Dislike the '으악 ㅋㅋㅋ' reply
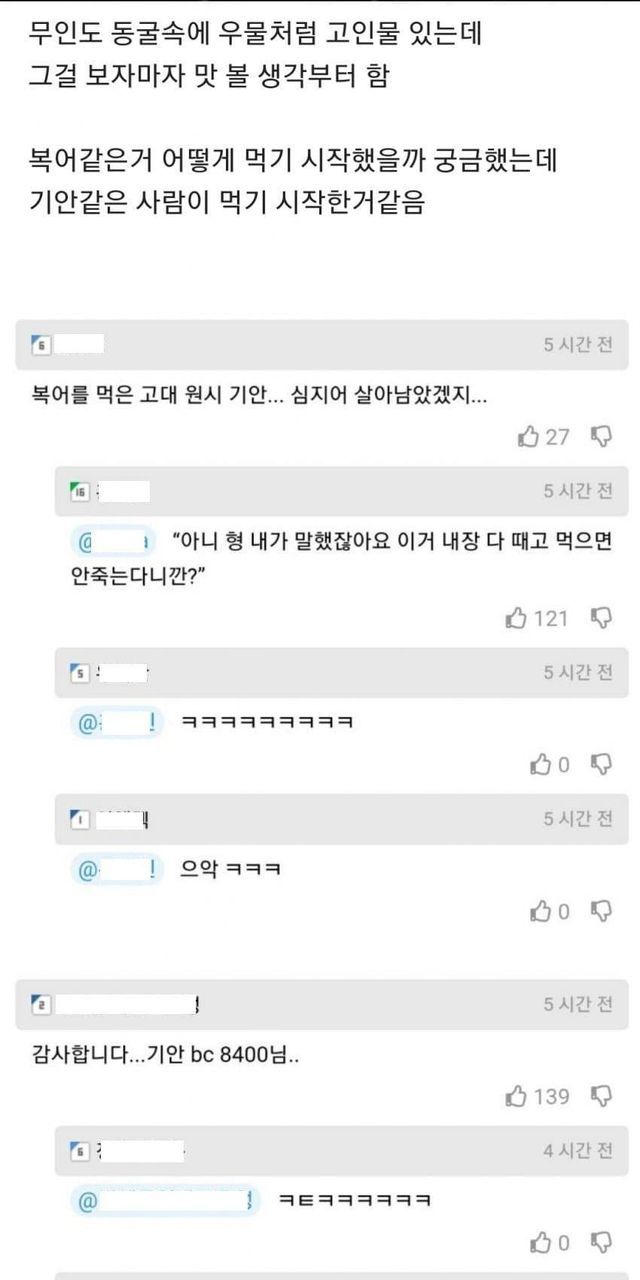 601,911
